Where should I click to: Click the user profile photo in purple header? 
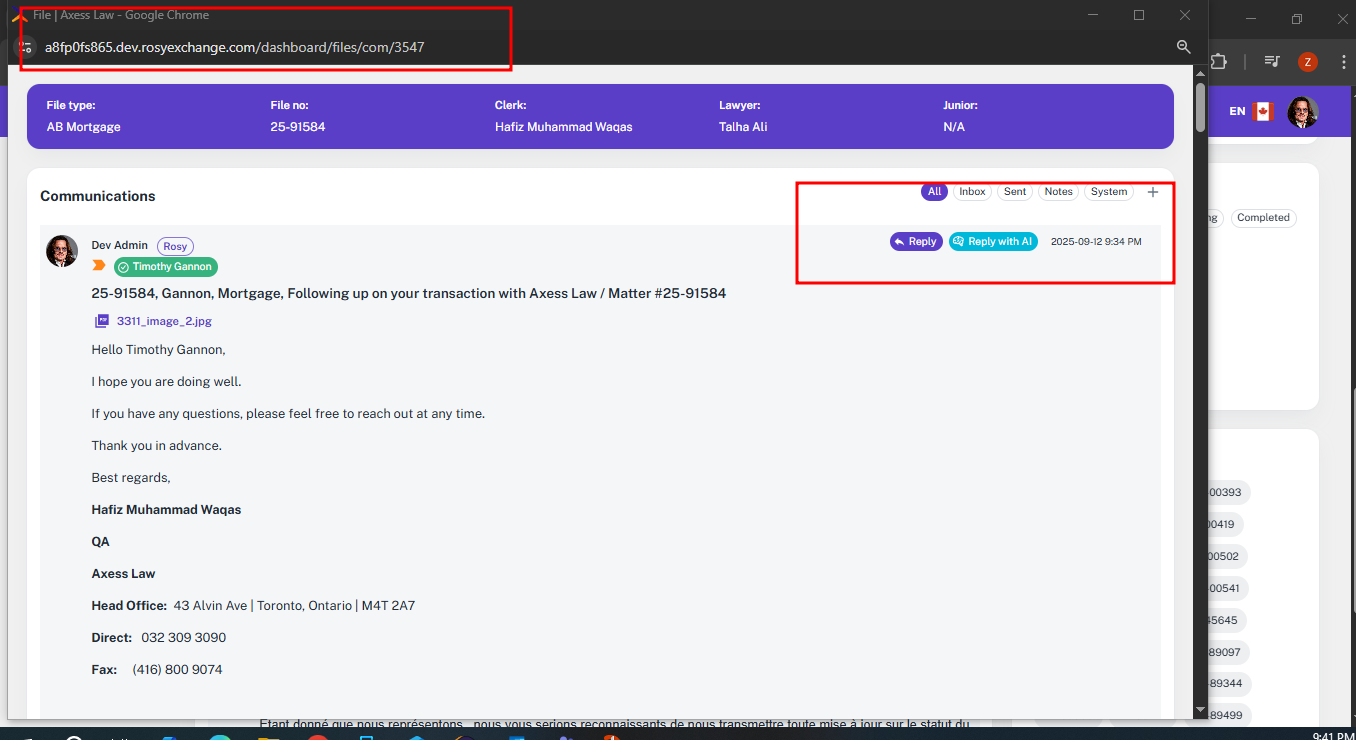pos(1302,112)
